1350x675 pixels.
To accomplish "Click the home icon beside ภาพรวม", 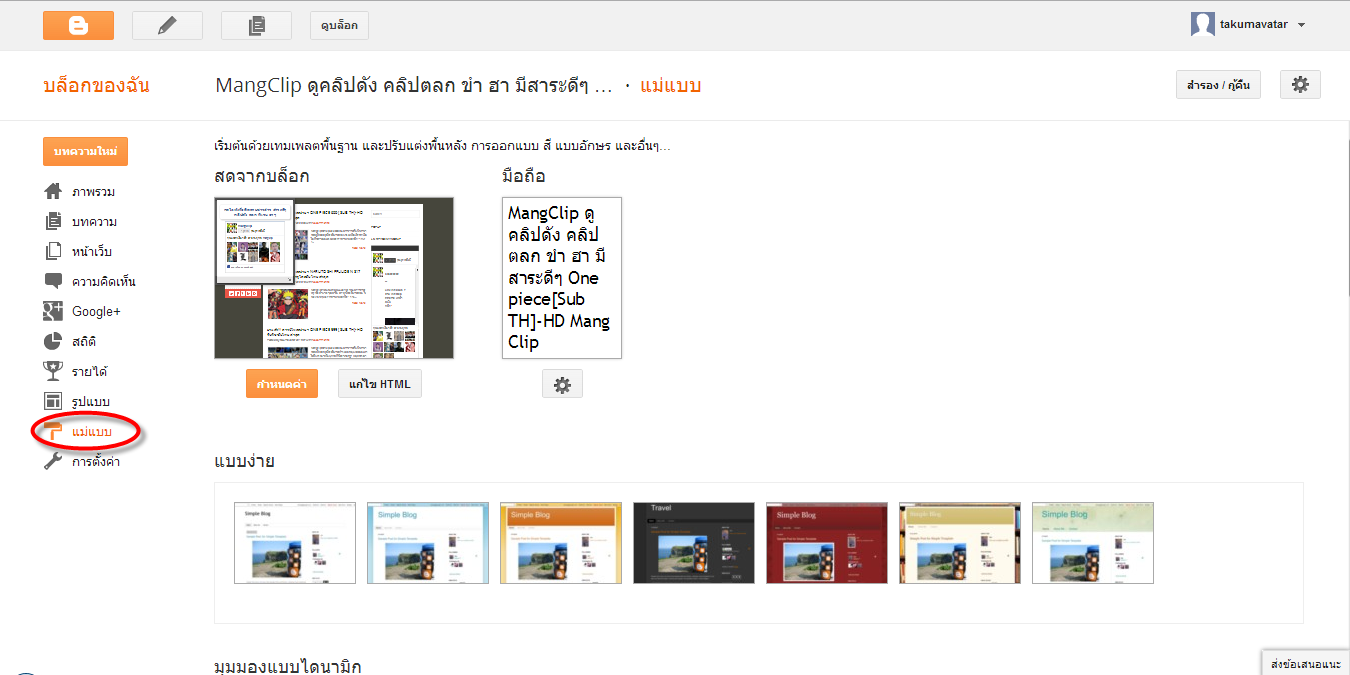I will point(54,191).
